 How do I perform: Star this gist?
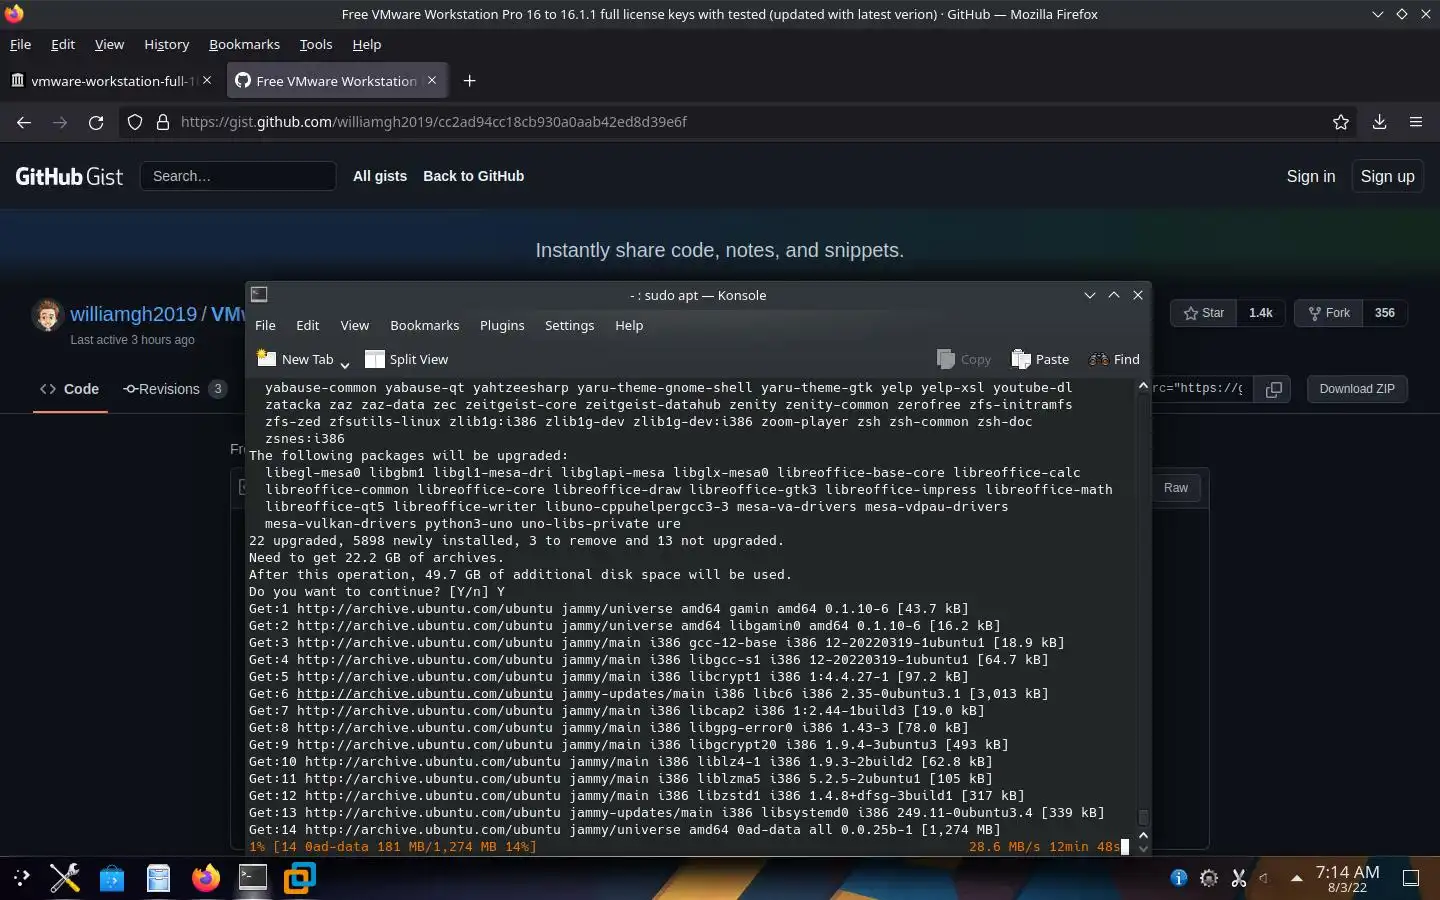coord(1204,313)
